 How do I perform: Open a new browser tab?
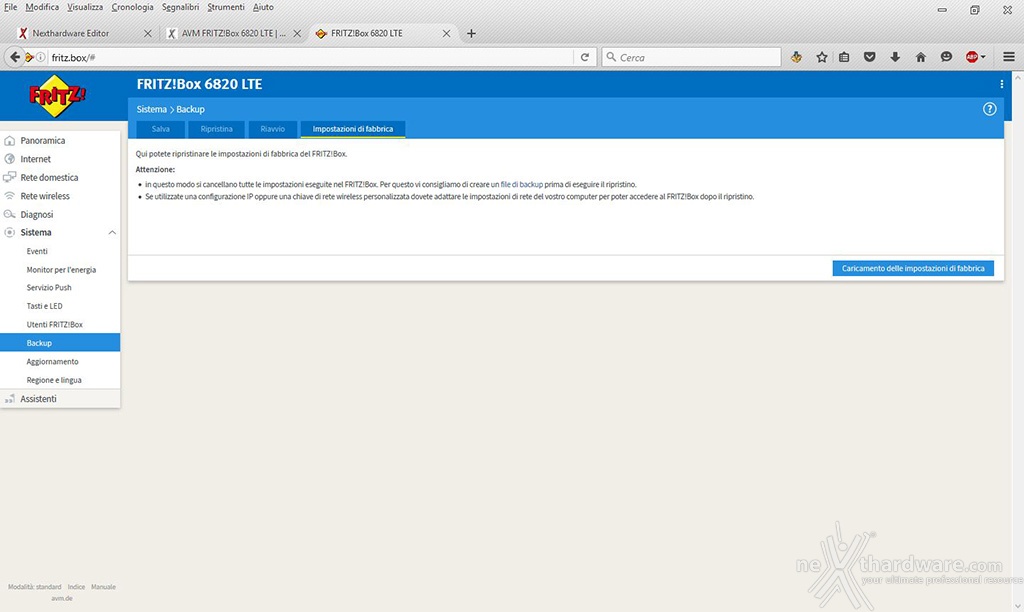point(471,33)
